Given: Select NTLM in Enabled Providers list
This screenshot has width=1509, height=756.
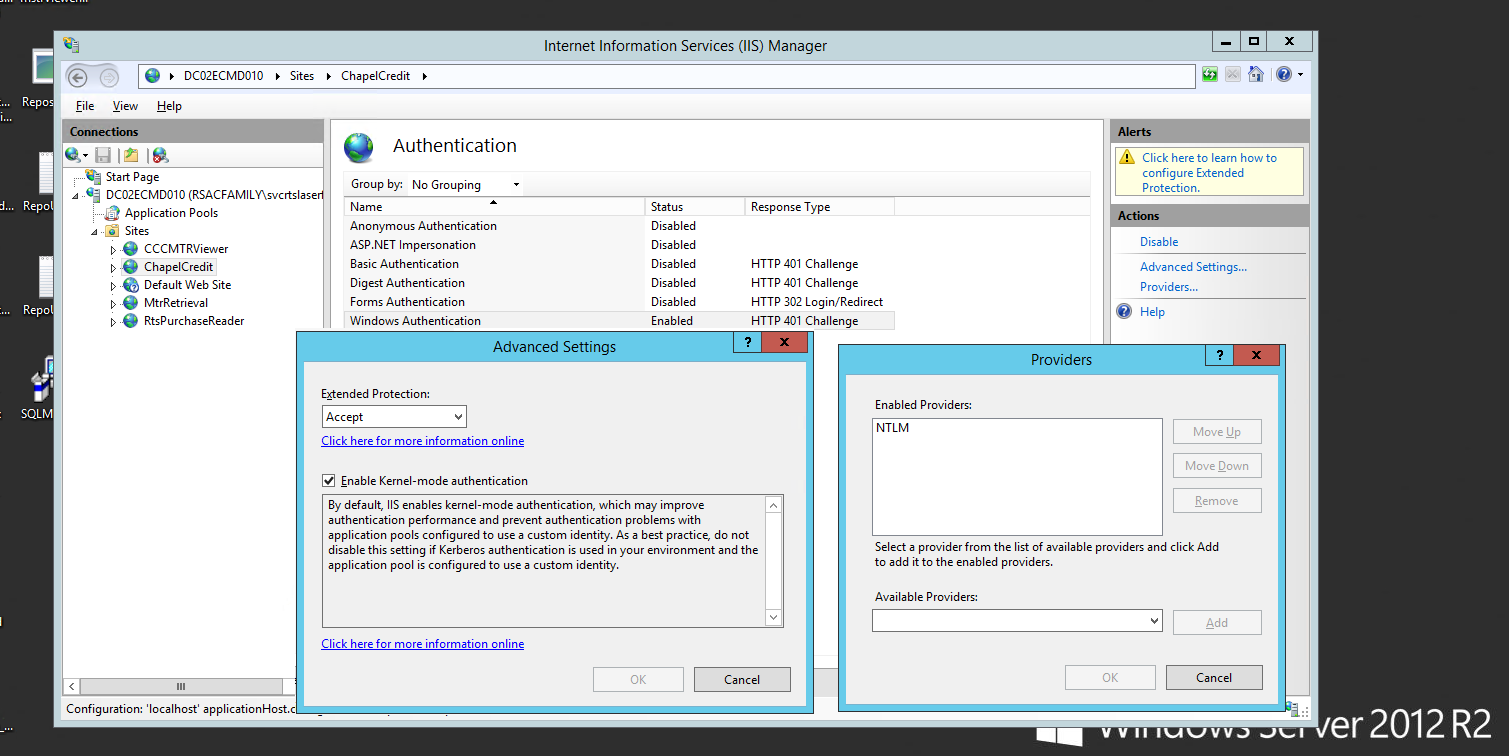Looking at the screenshot, I should 892,428.
